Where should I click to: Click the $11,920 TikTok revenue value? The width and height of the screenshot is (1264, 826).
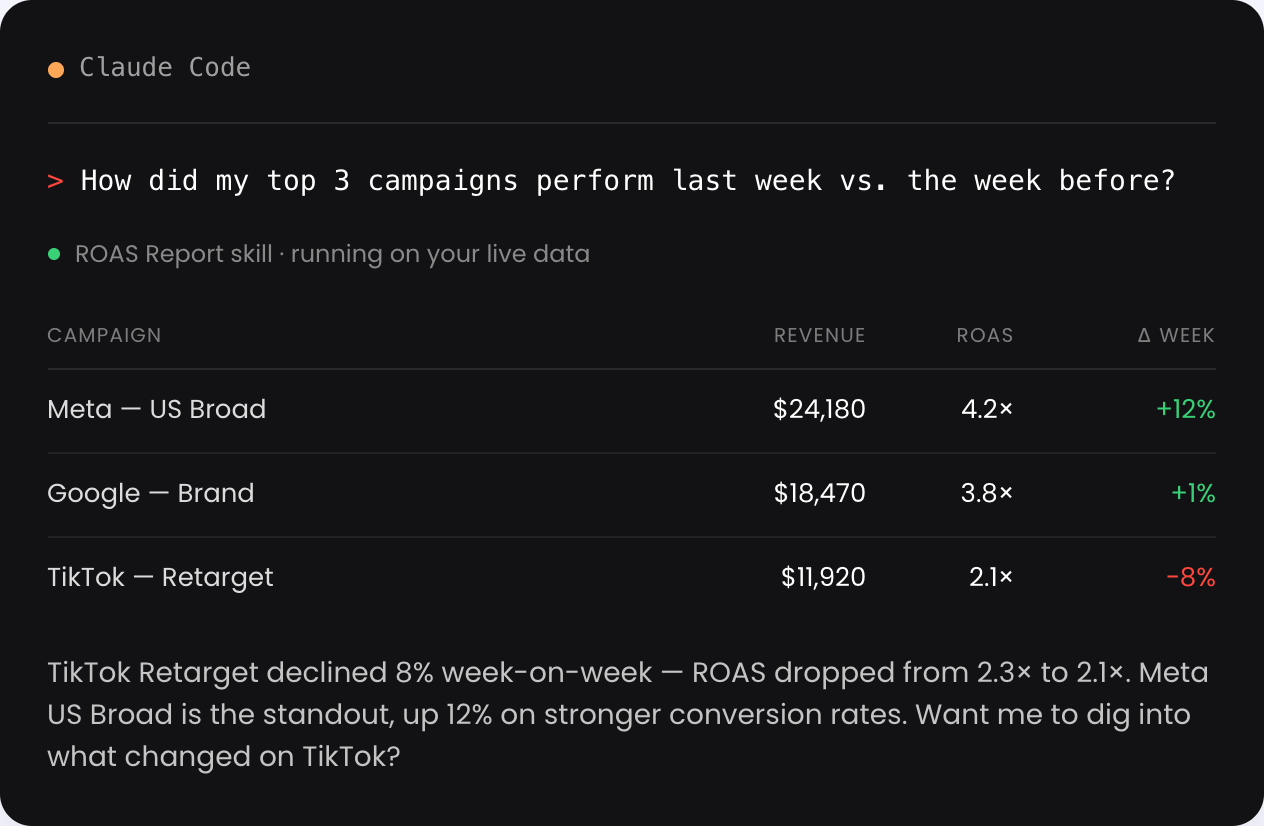[x=824, y=577]
